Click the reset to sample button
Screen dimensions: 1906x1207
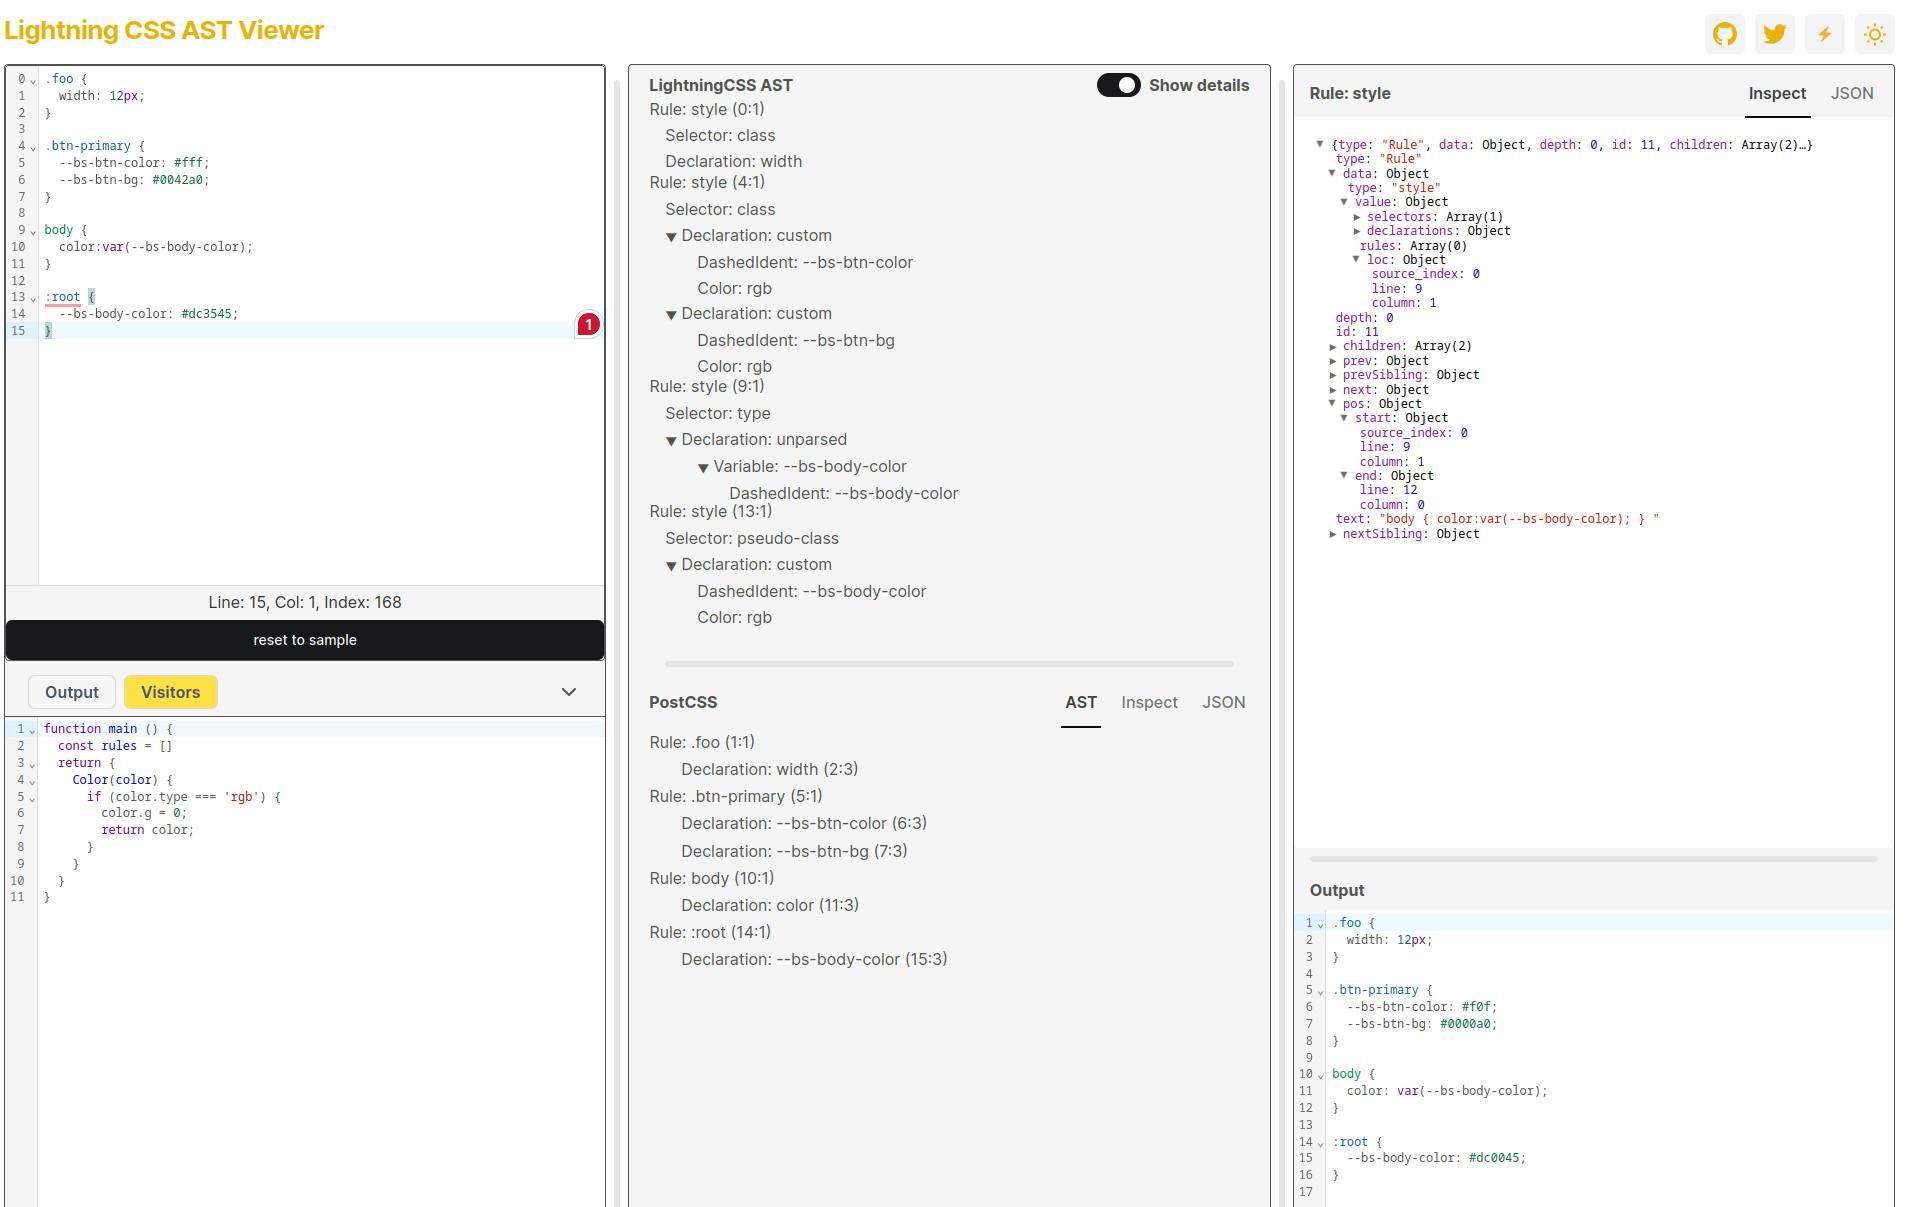305,640
